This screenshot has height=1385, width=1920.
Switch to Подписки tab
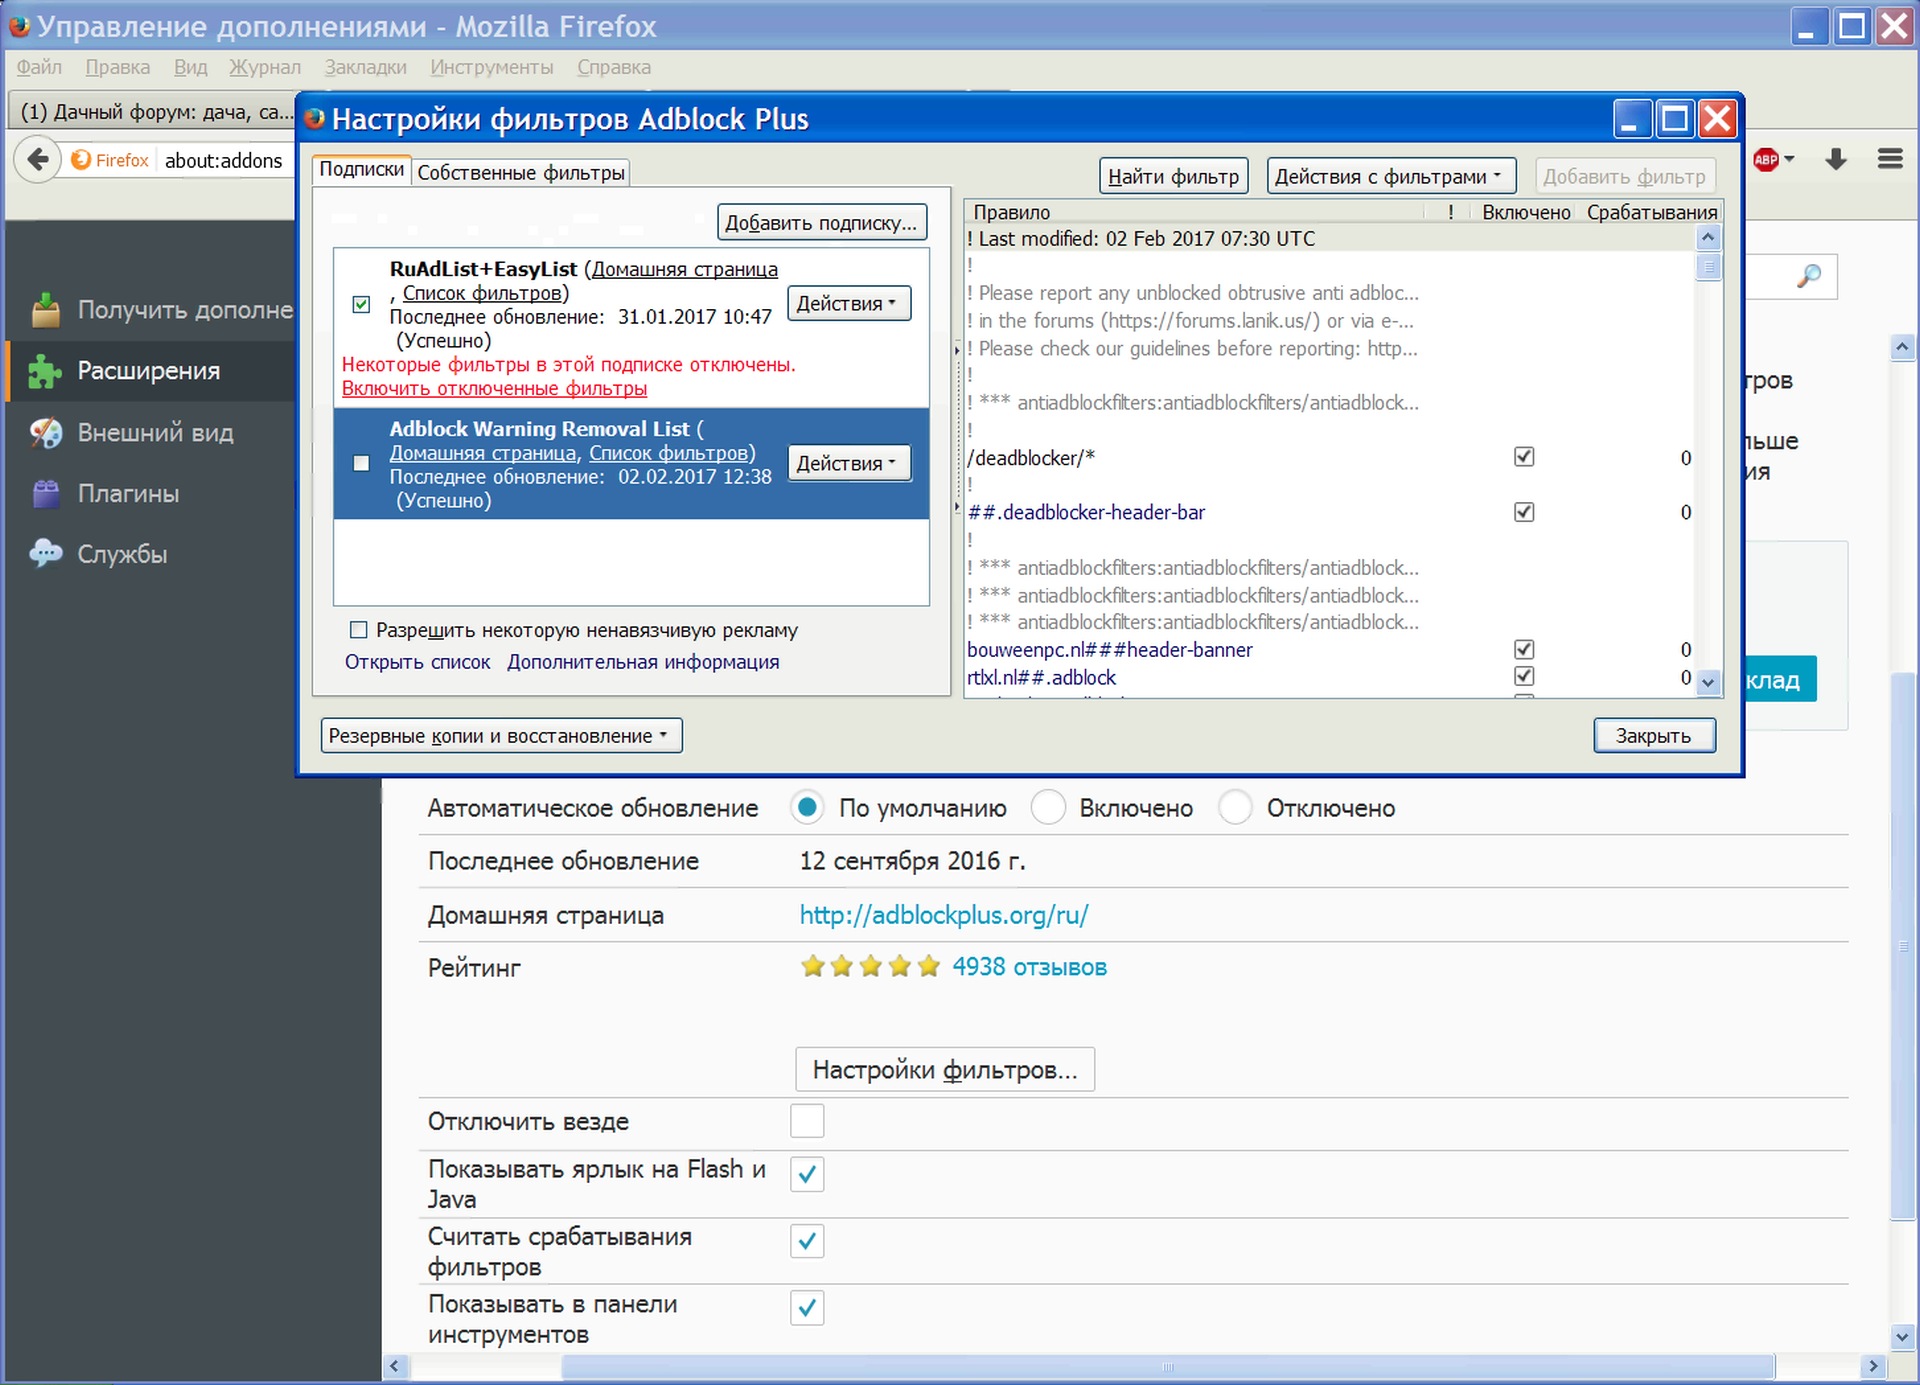pyautogui.click(x=361, y=170)
